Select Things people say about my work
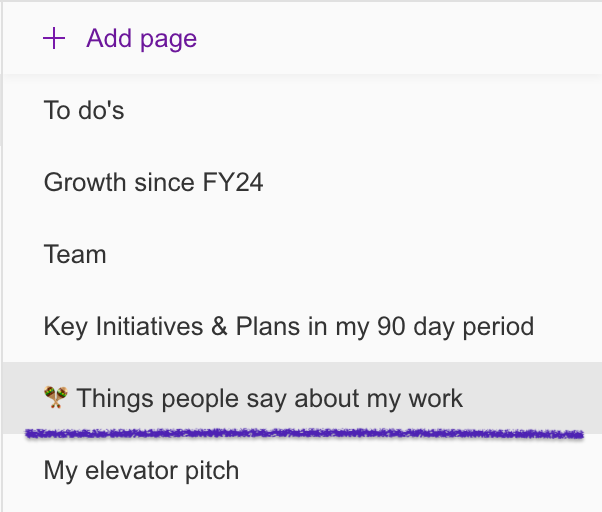 pyautogui.click(x=269, y=398)
